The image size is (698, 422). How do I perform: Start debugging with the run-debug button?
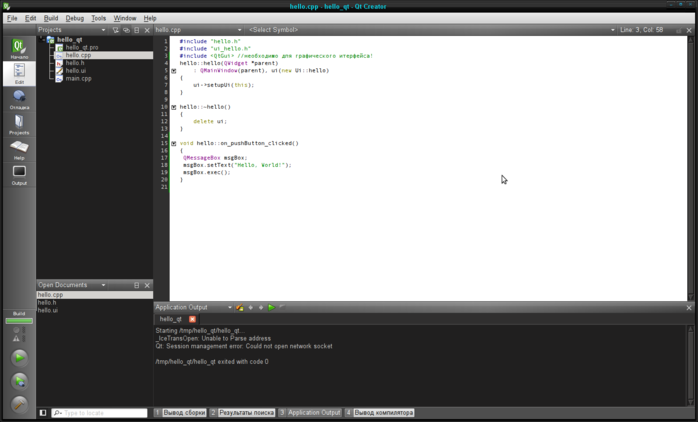tap(19, 381)
